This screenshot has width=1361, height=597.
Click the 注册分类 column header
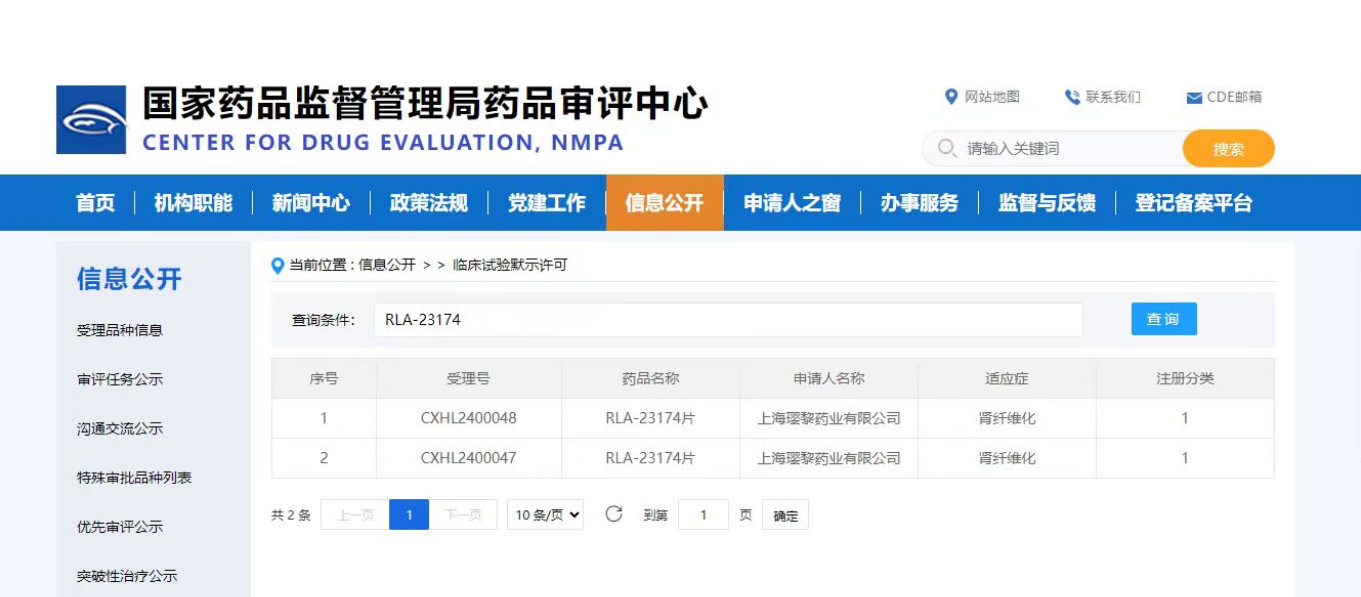pos(1185,379)
